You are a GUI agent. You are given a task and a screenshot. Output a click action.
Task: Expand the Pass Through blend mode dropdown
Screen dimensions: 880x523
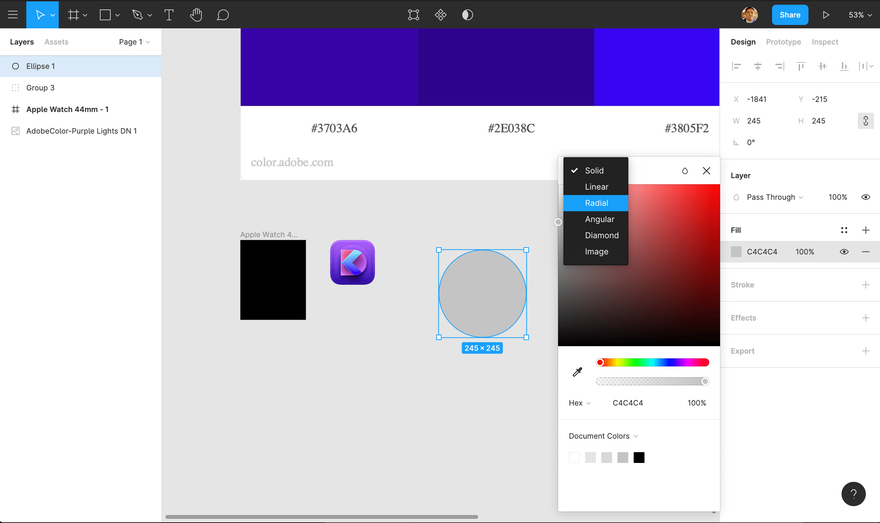[x=774, y=197]
